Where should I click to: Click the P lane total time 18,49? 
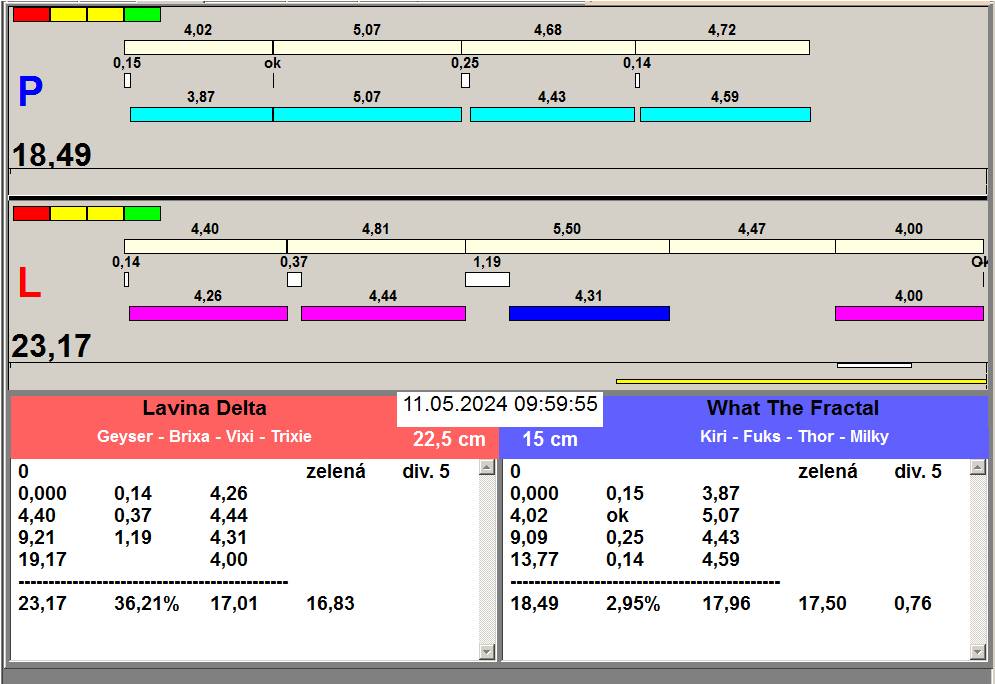(52, 155)
